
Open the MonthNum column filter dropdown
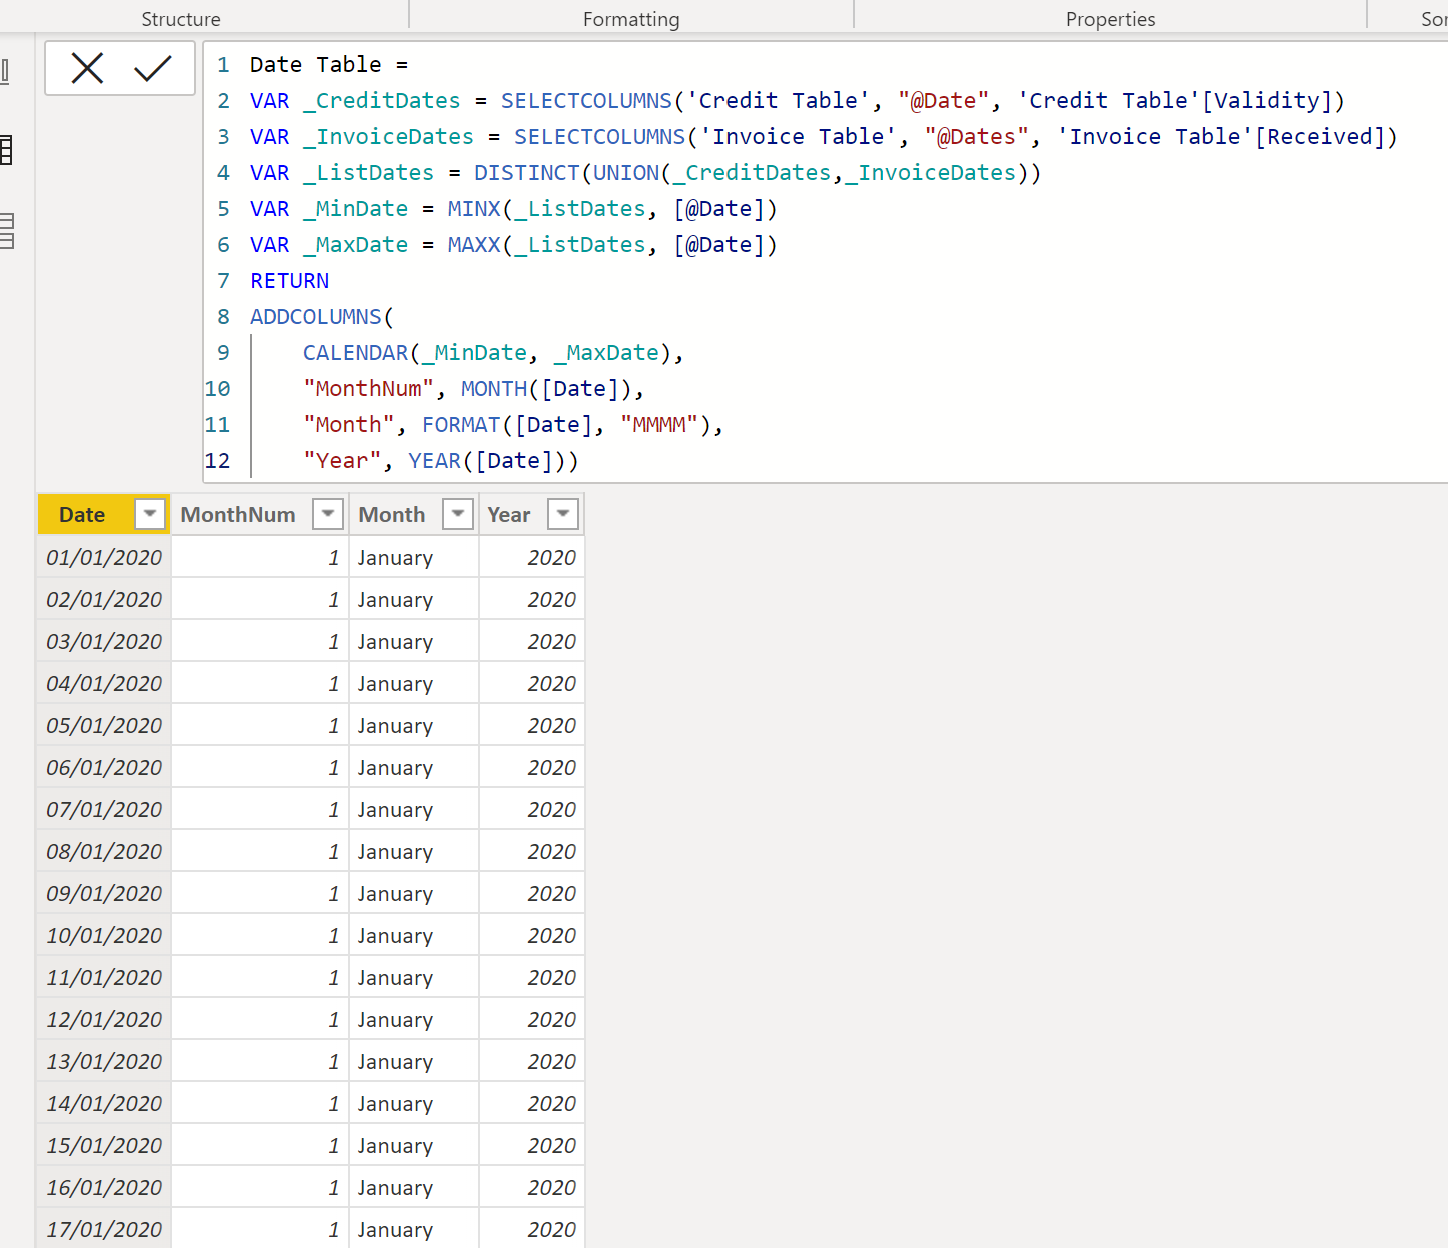[x=328, y=514]
